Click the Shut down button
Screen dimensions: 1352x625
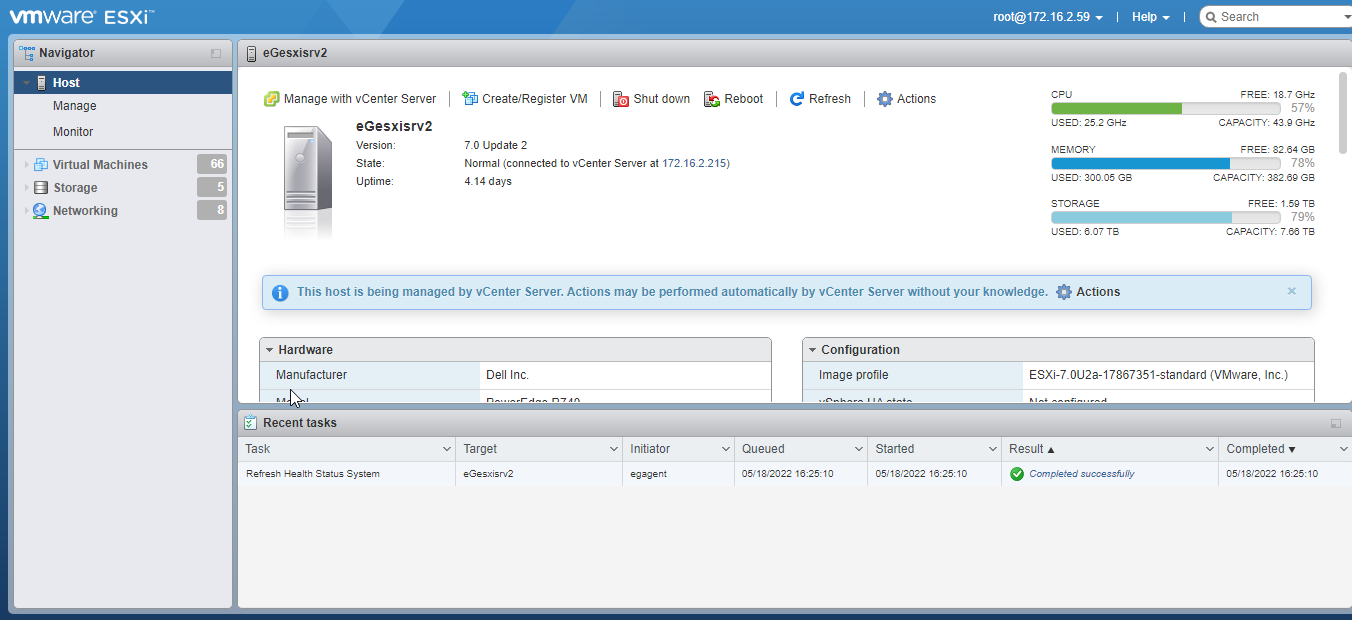[x=652, y=99]
